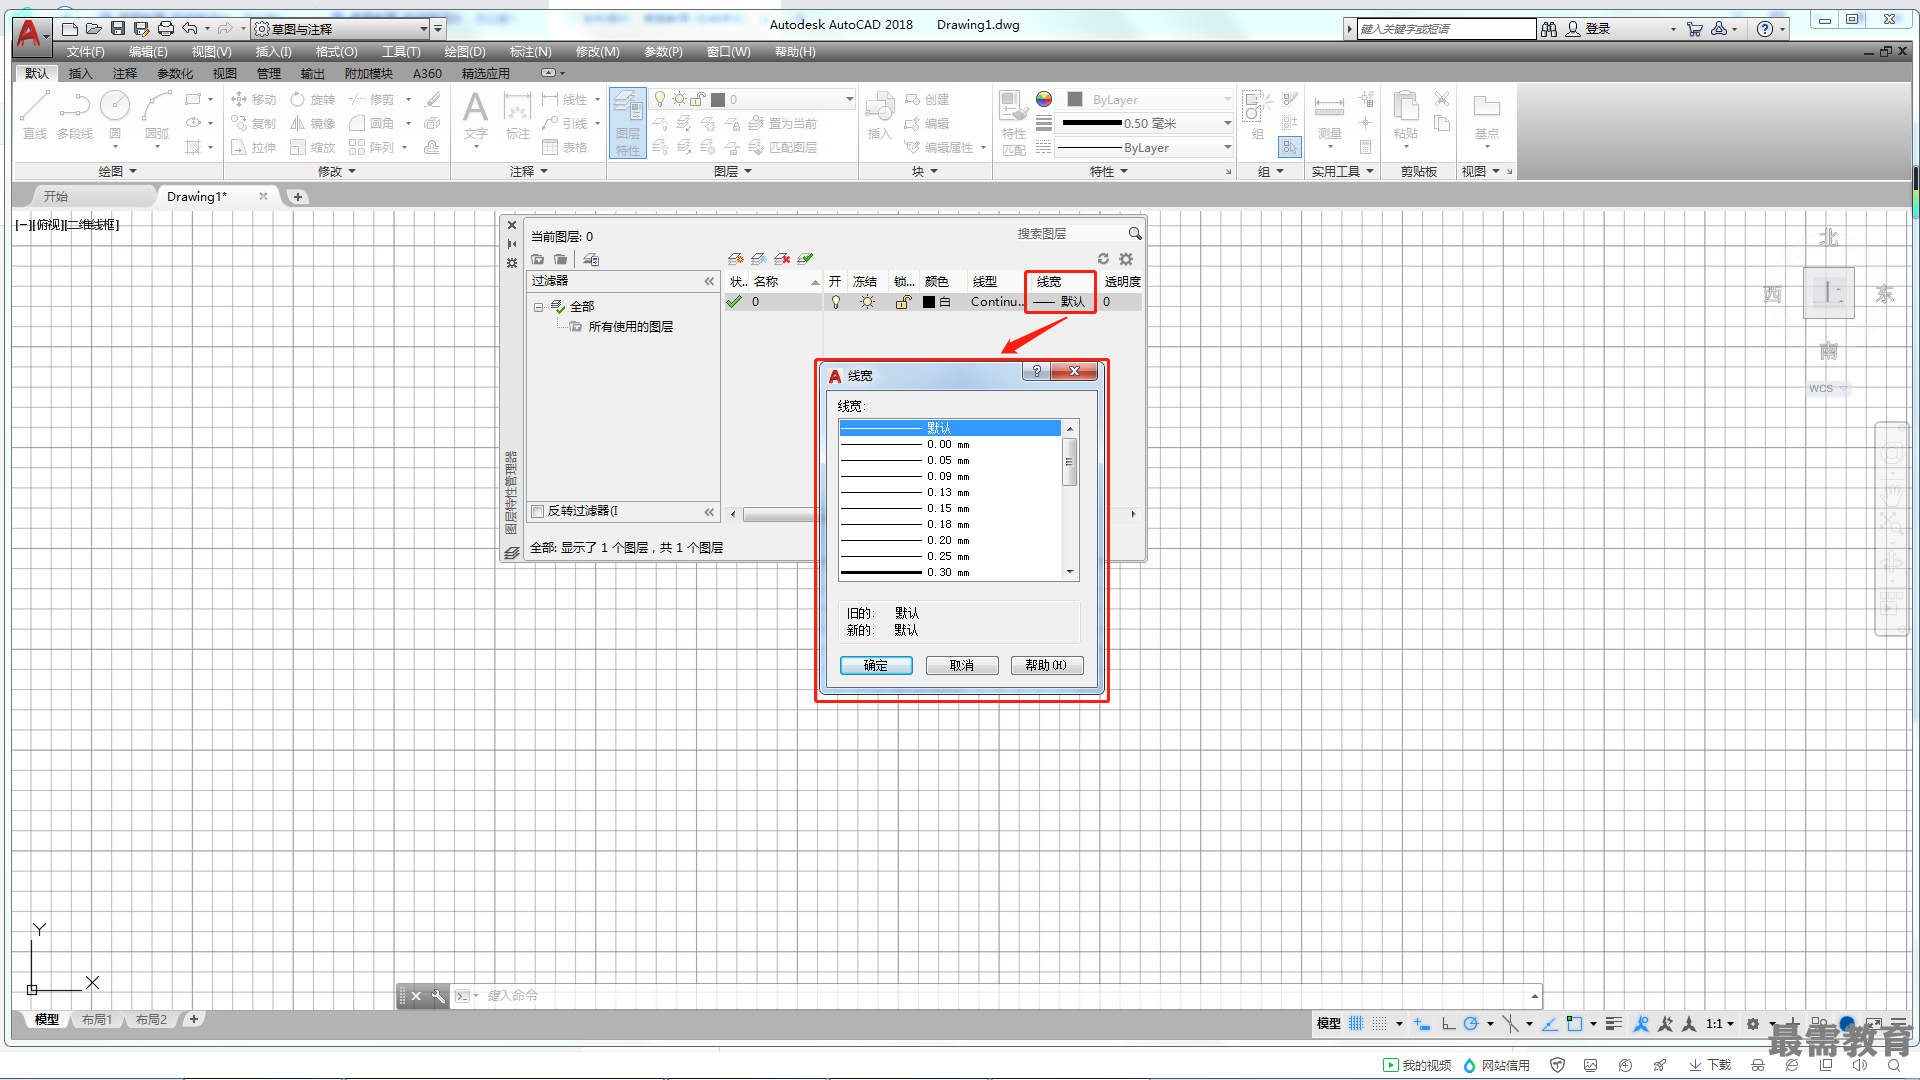Expand the Modify (修改) panel
Image resolution: width=1920 pixels, height=1080 pixels.
pyautogui.click(x=337, y=171)
